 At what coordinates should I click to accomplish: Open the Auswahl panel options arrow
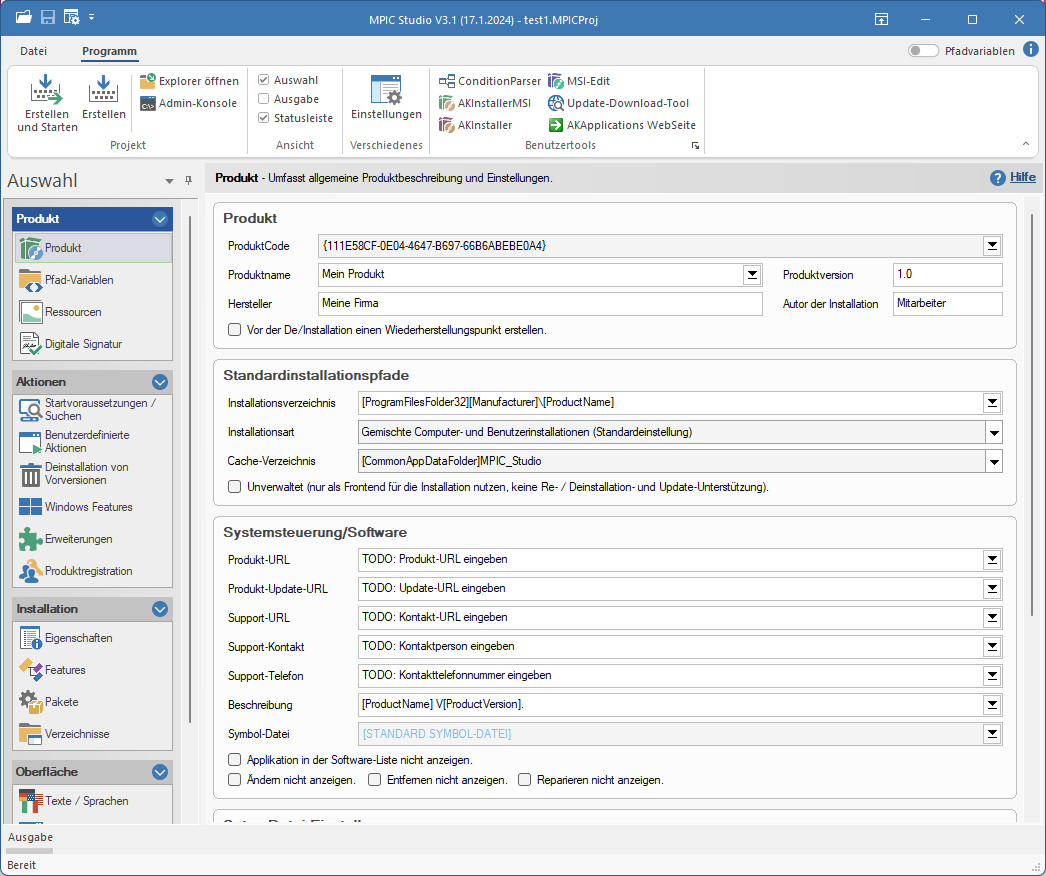[169, 181]
